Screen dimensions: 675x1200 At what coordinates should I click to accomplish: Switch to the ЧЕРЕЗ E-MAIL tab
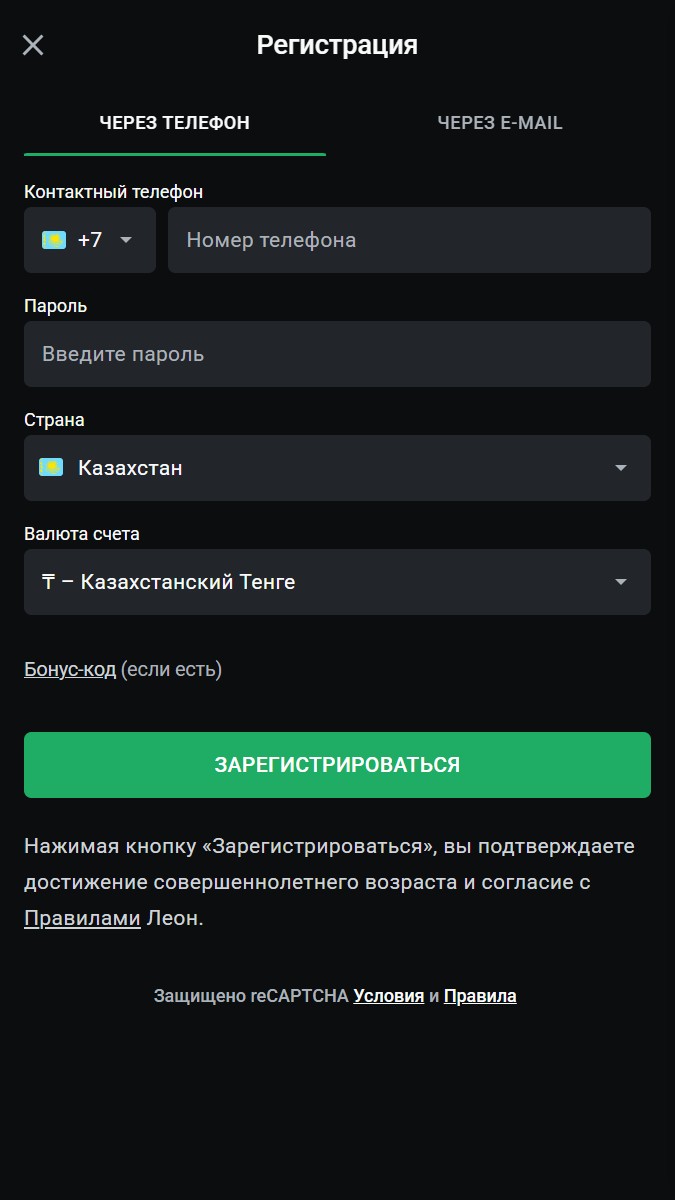click(500, 123)
